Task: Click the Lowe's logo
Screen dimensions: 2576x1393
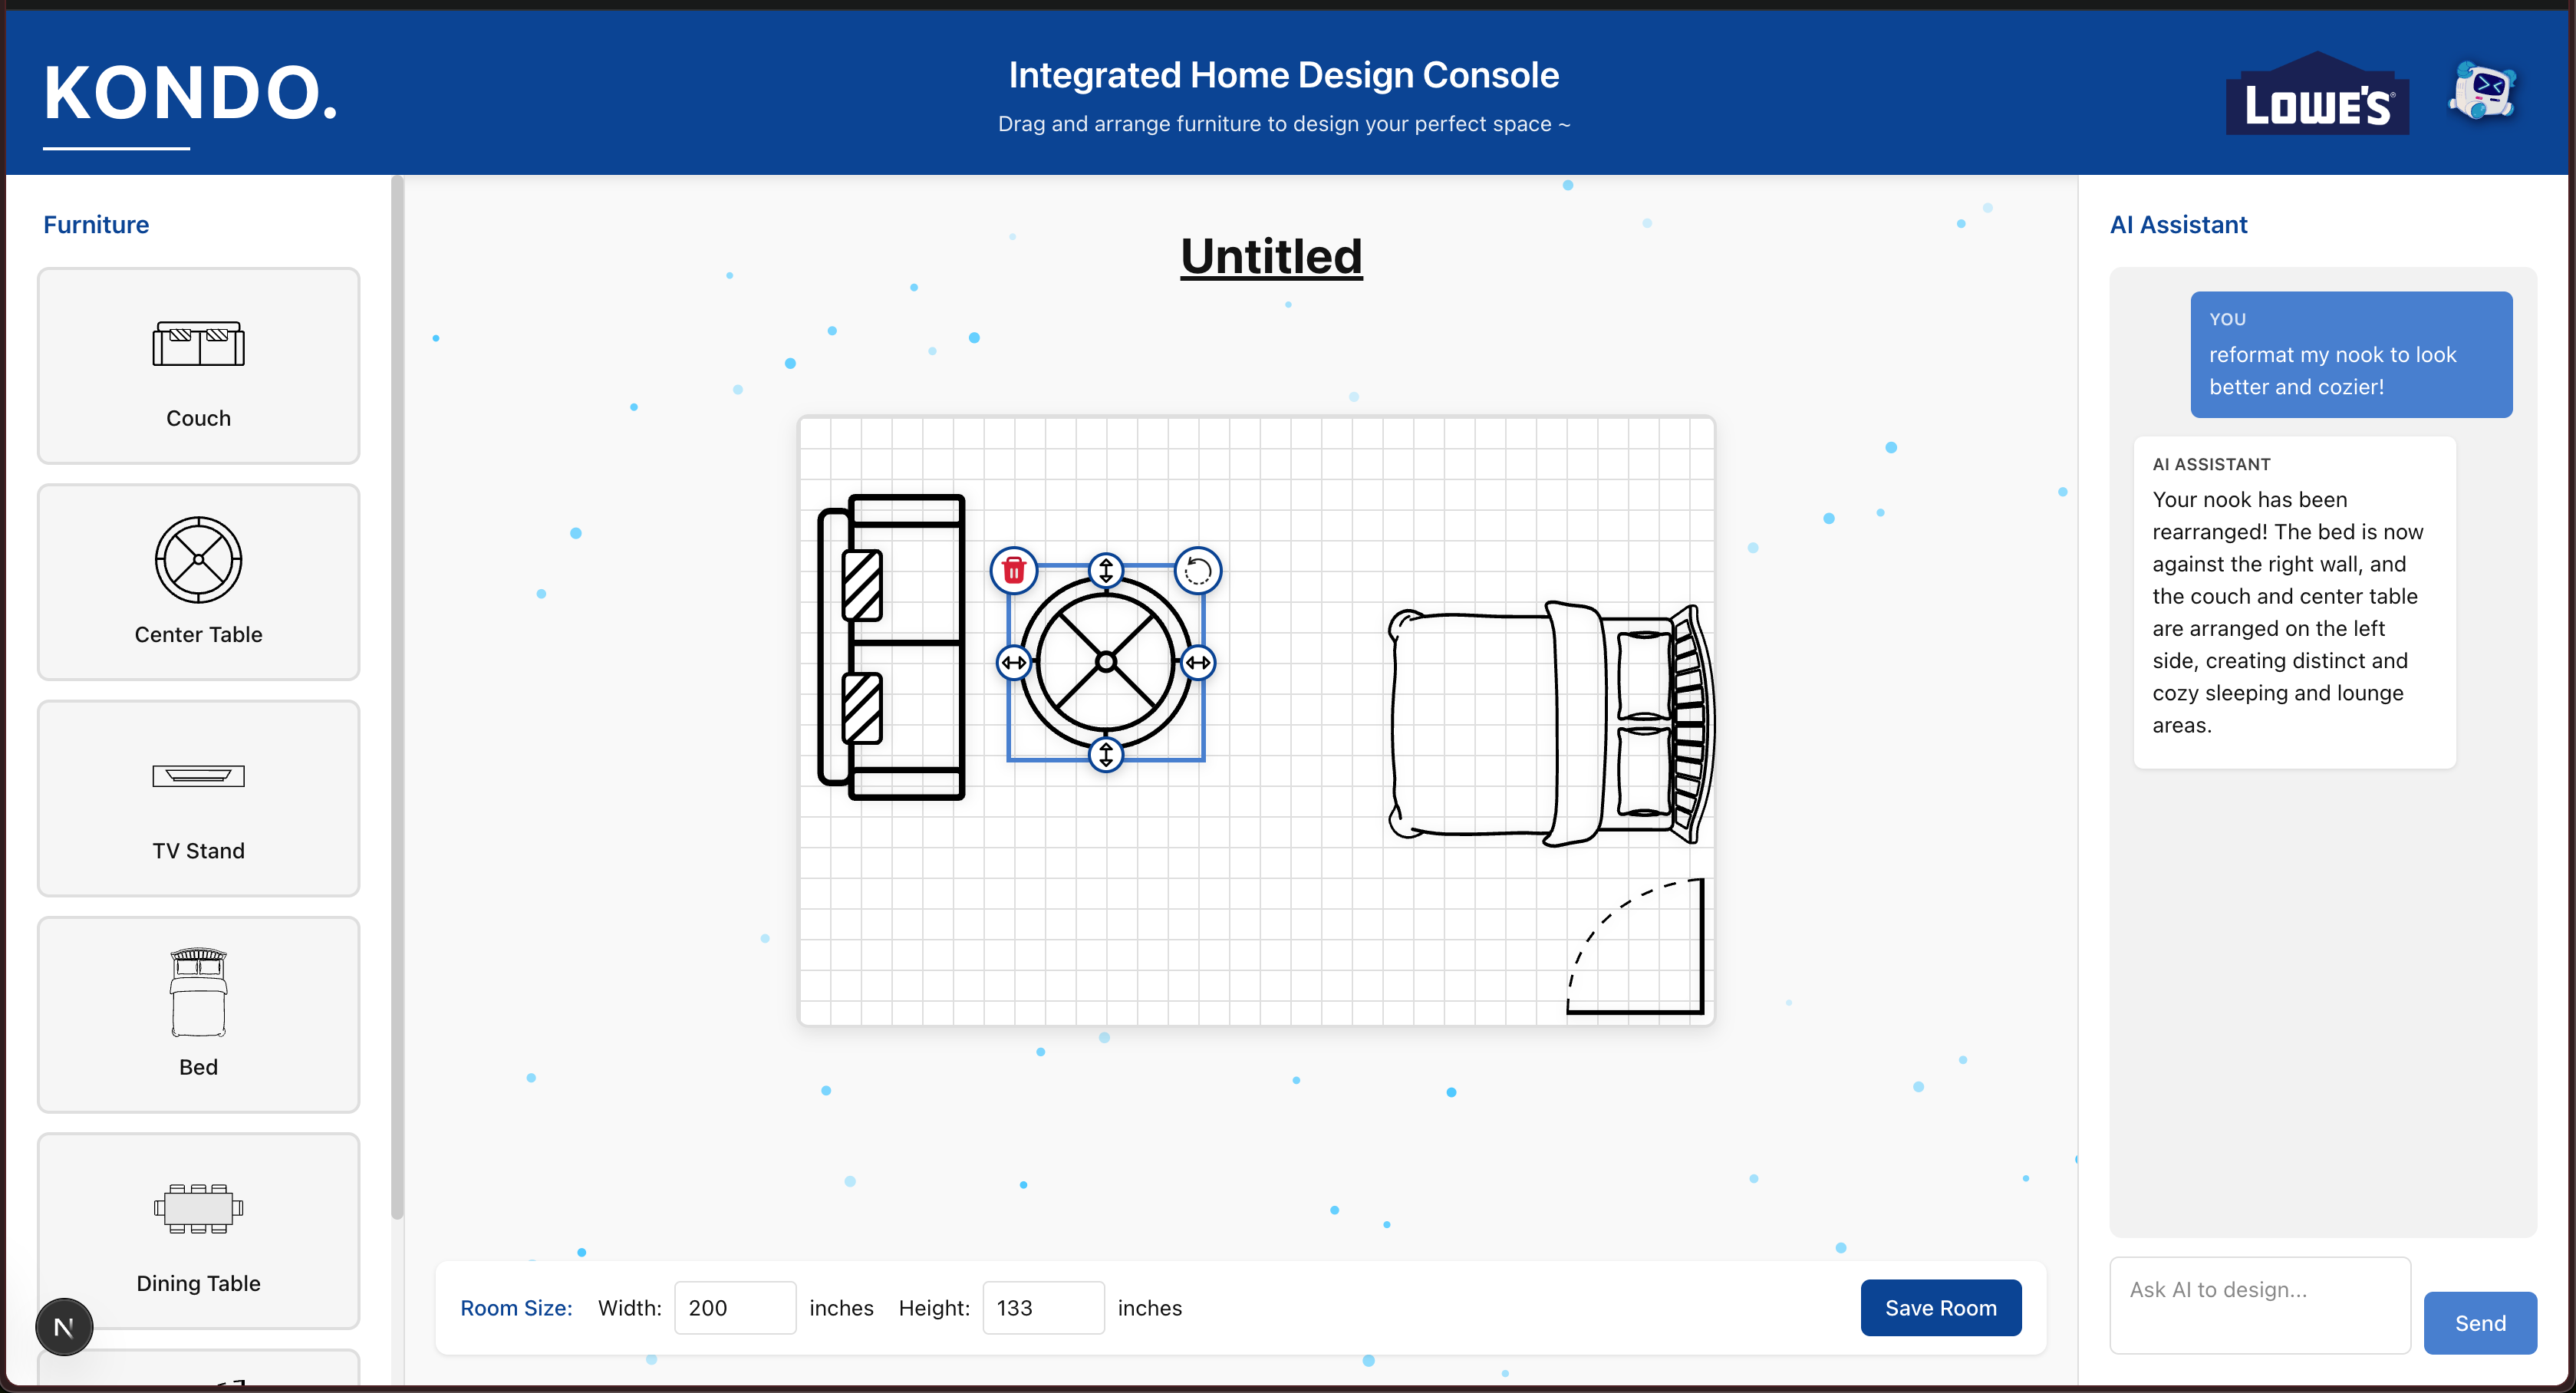Action: [2316, 96]
